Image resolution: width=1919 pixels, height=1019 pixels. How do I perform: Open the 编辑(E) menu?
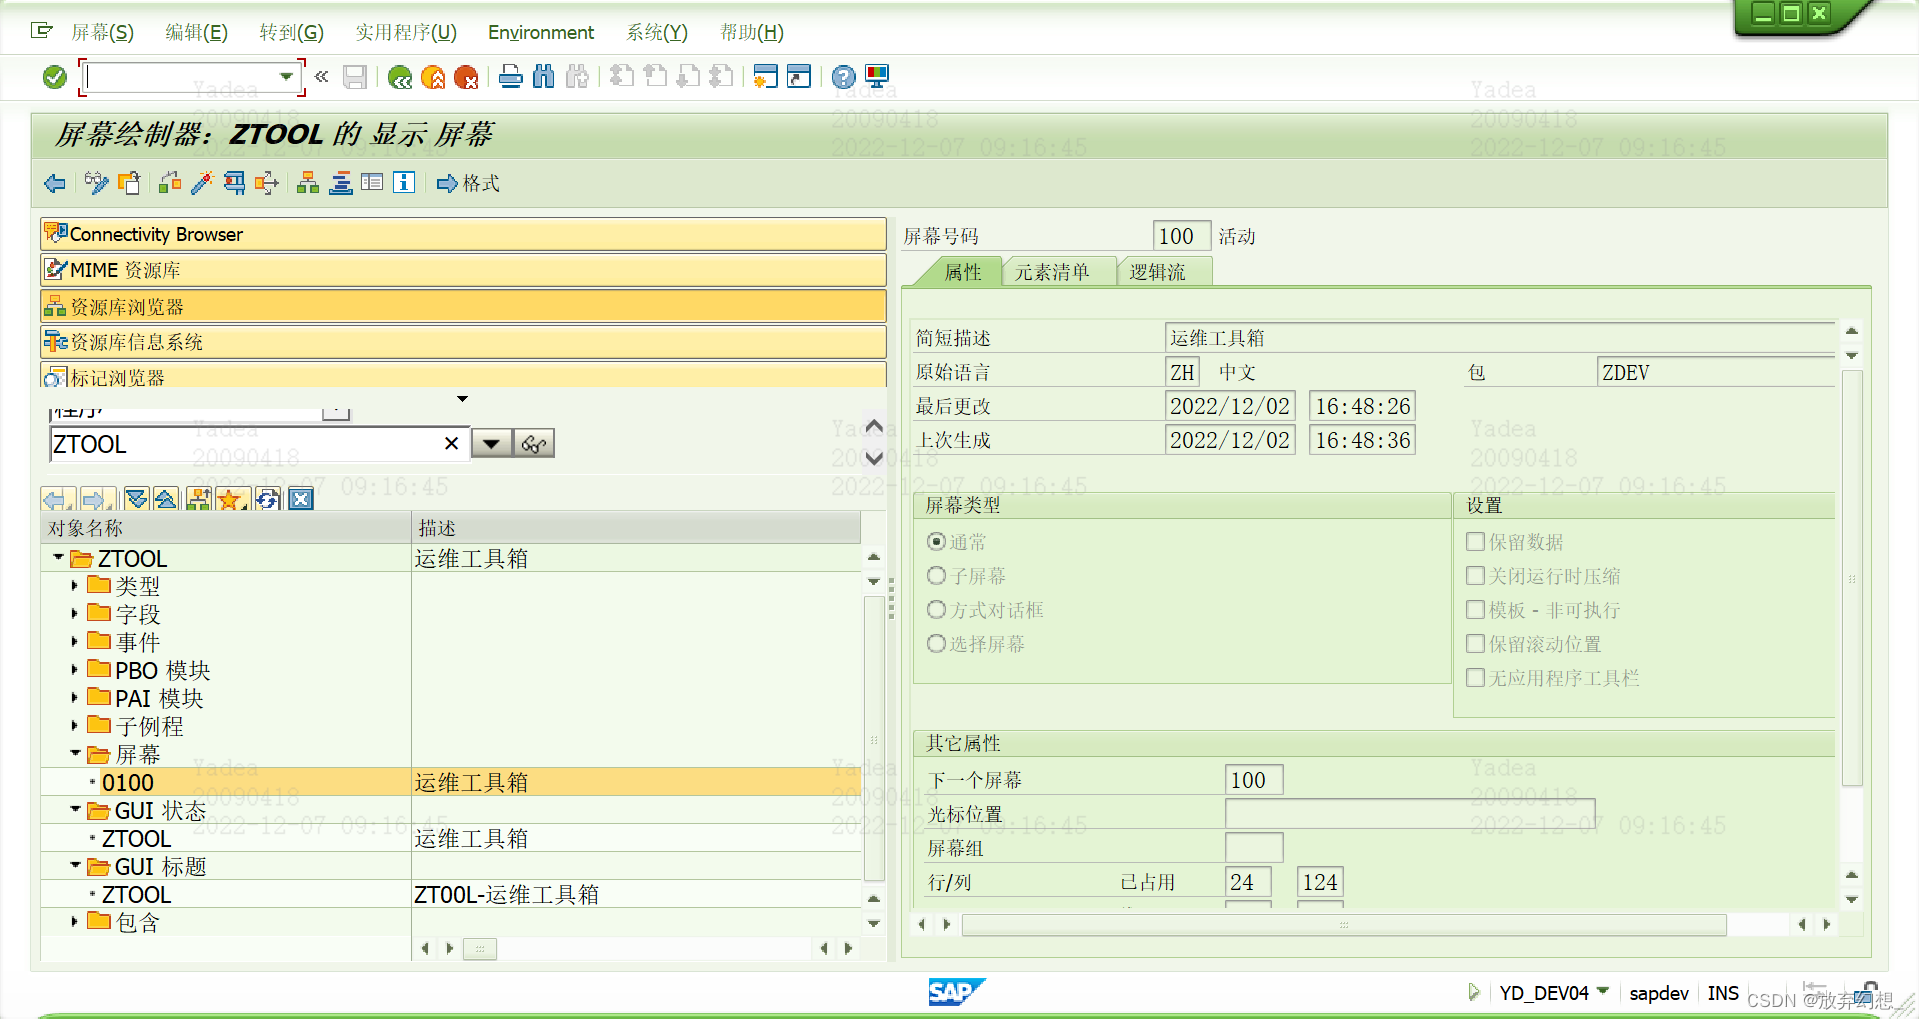(196, 33)
